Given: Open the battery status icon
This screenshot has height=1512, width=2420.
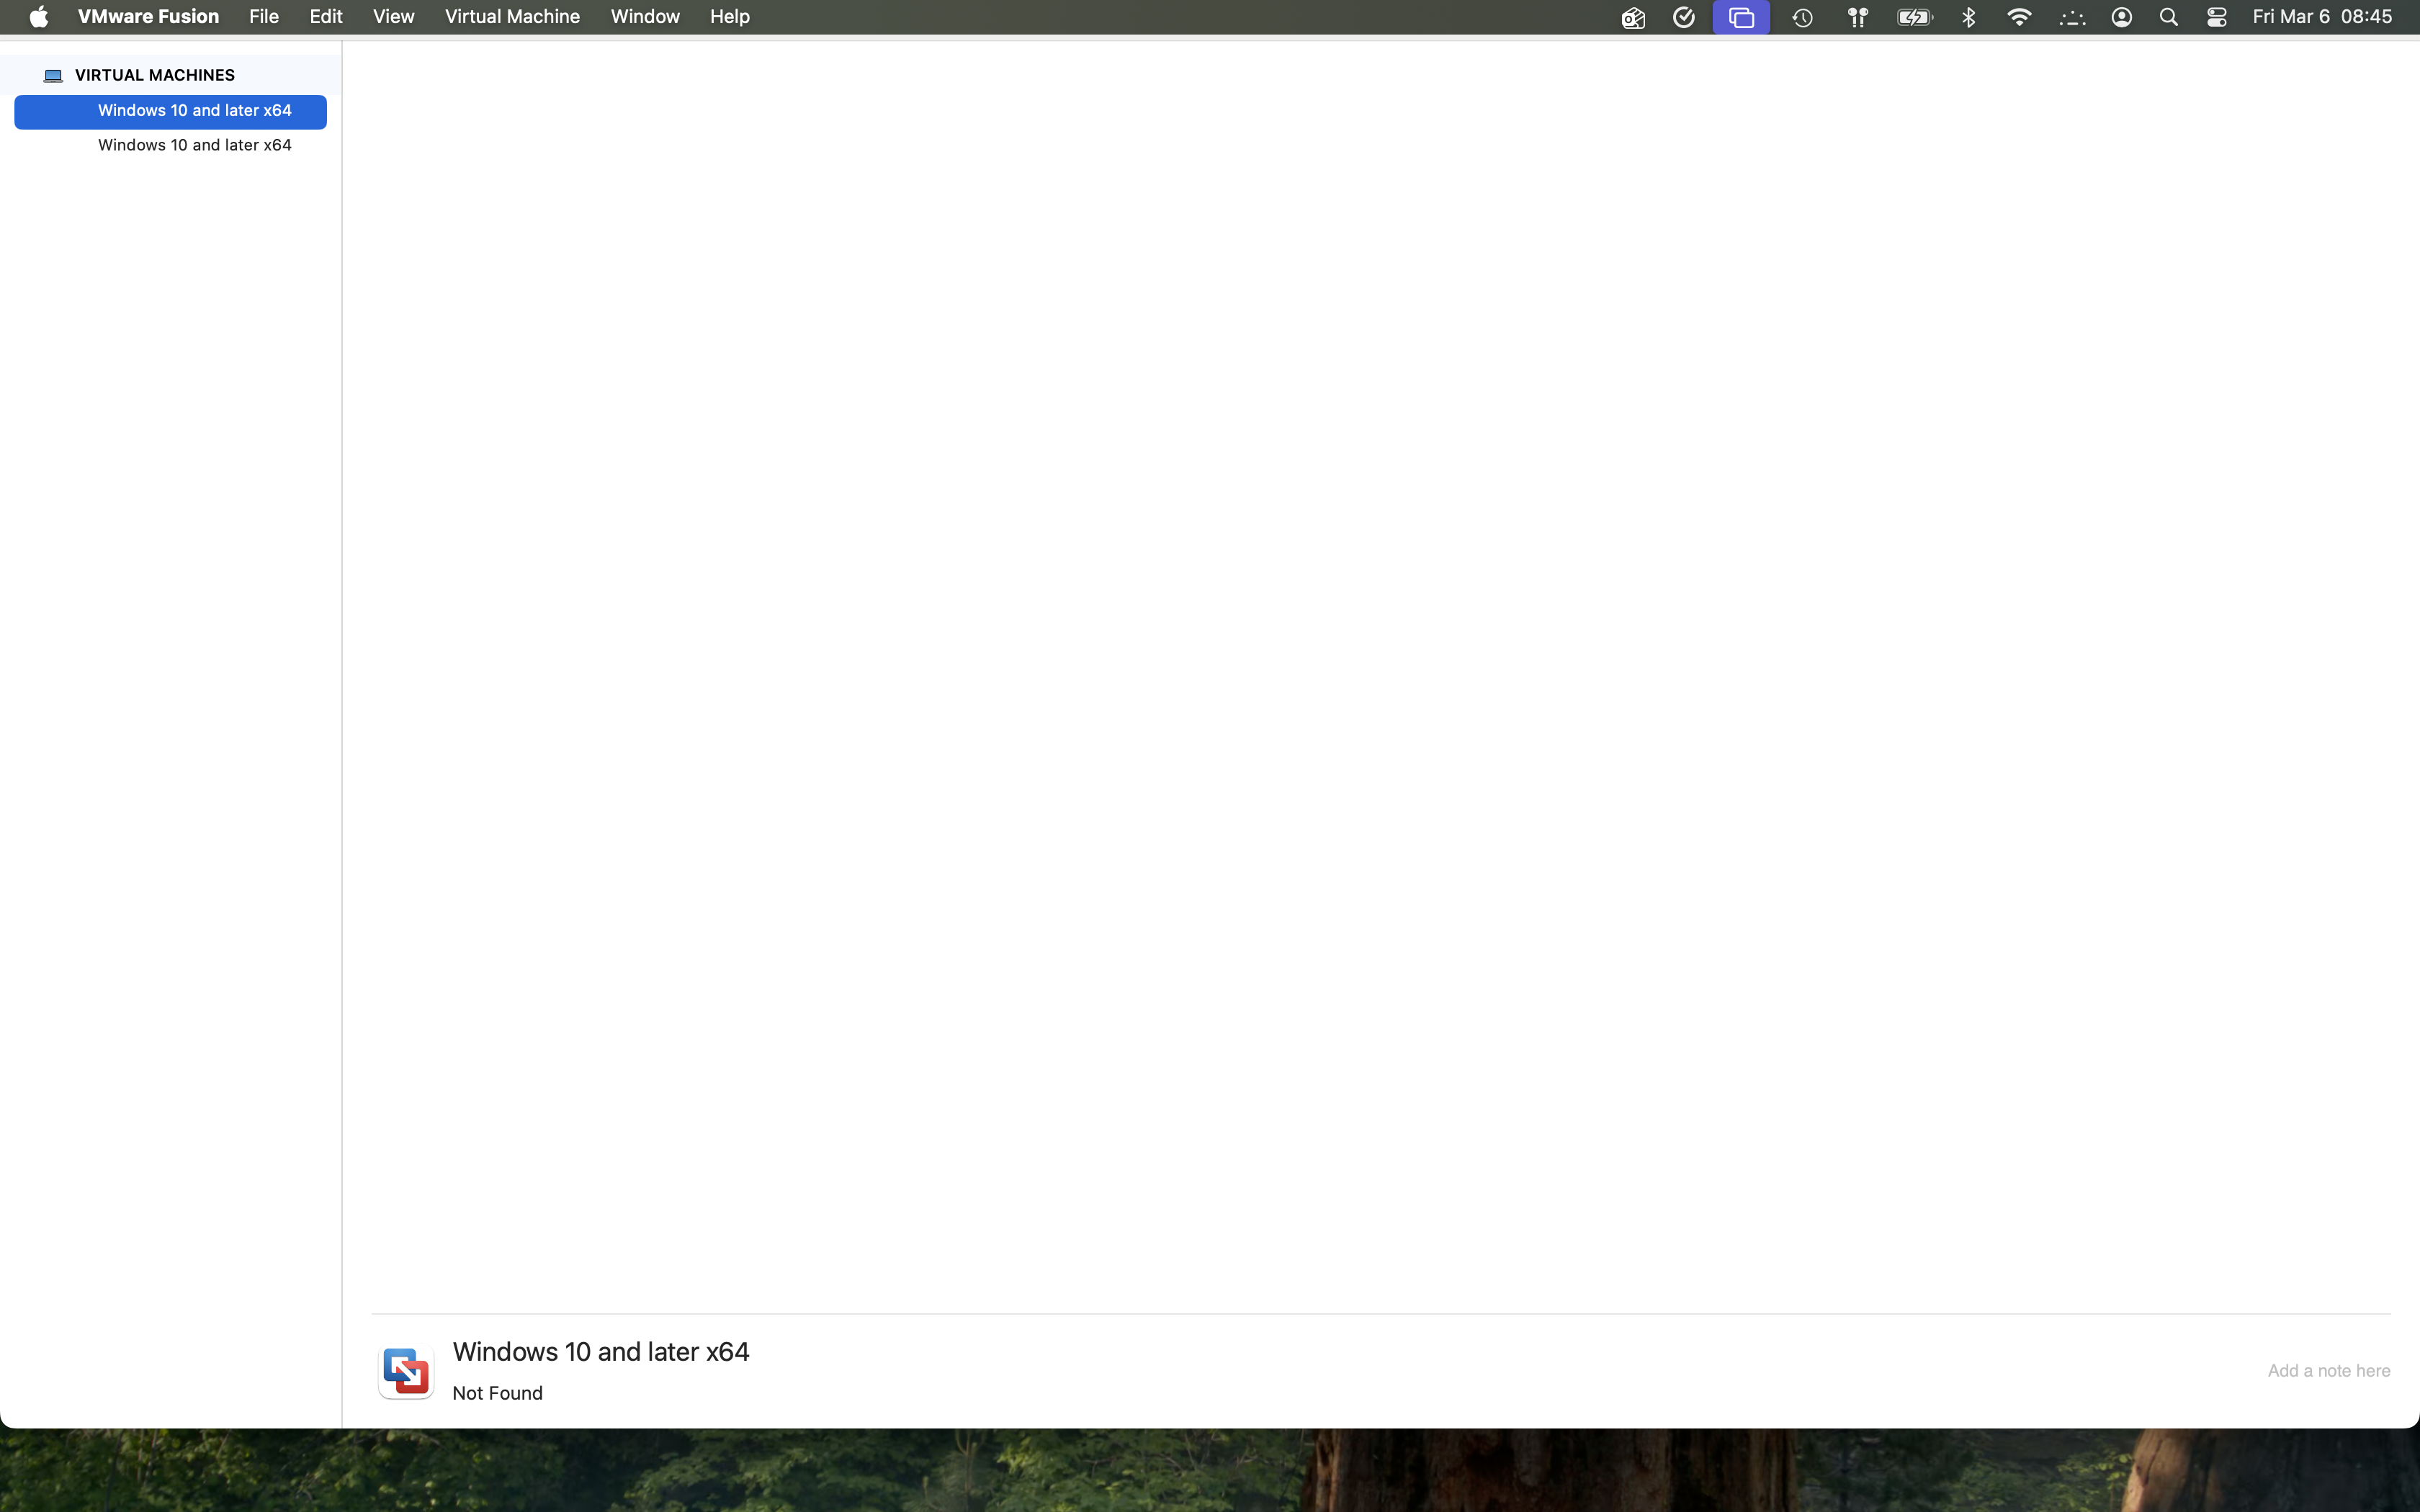Looking at the screenshot, I should click(1914, 17).
